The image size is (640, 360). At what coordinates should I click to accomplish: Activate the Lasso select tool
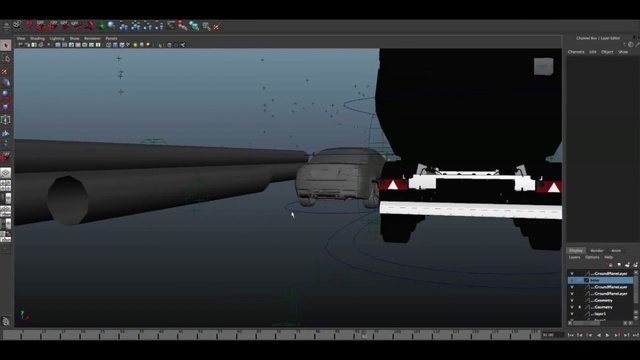pyautogui.click(x=6, y=58)
